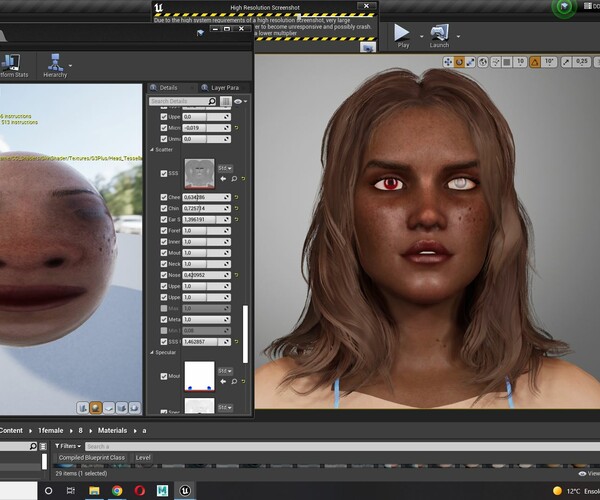Uncheck the Chee parameter checkbox
Image resolution: width=600 pixels, height=500 pixels.
pyautogui.click(x=164, y=197)
